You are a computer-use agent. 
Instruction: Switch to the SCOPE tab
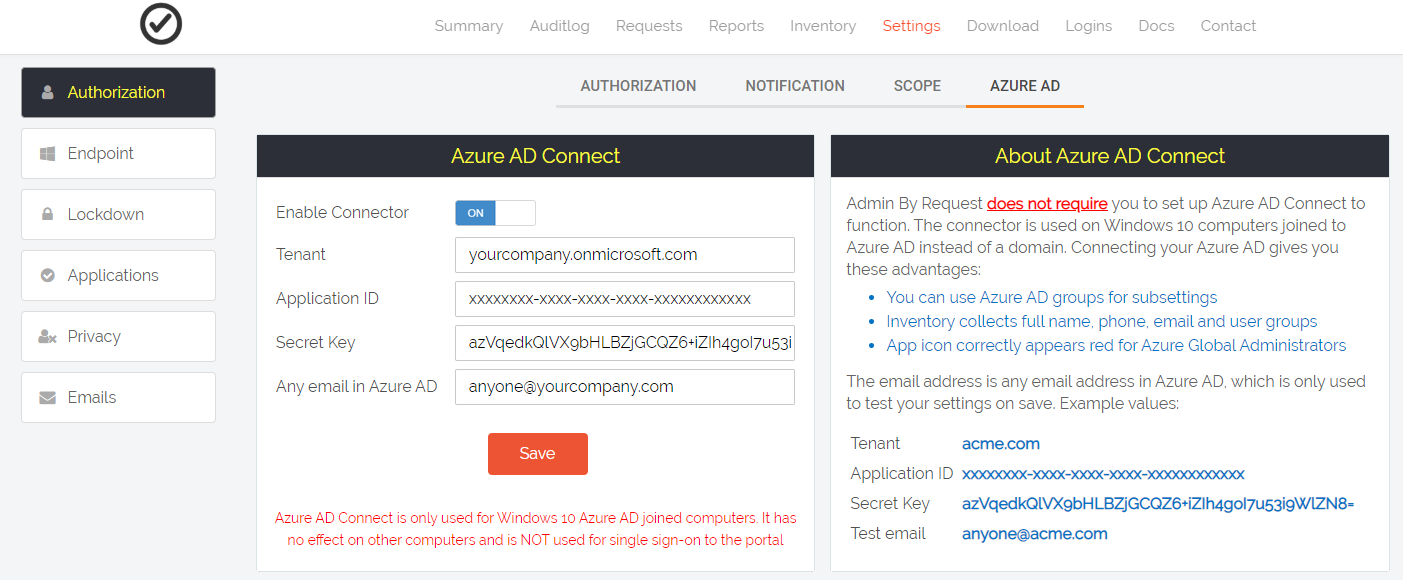tap(917, 86)
